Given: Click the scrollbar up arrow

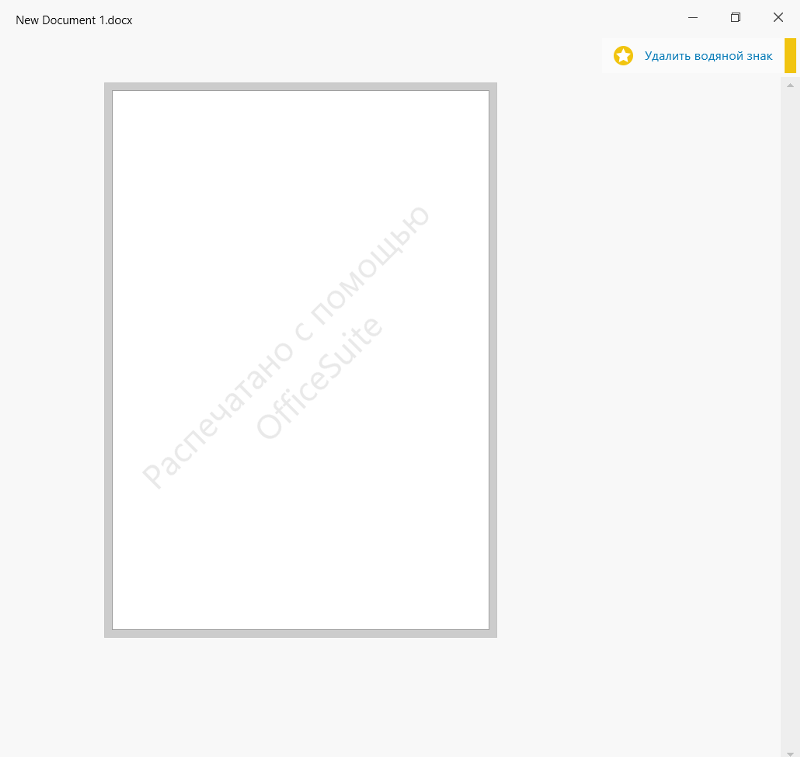Looking at the screenshot, I should [790, 85].
